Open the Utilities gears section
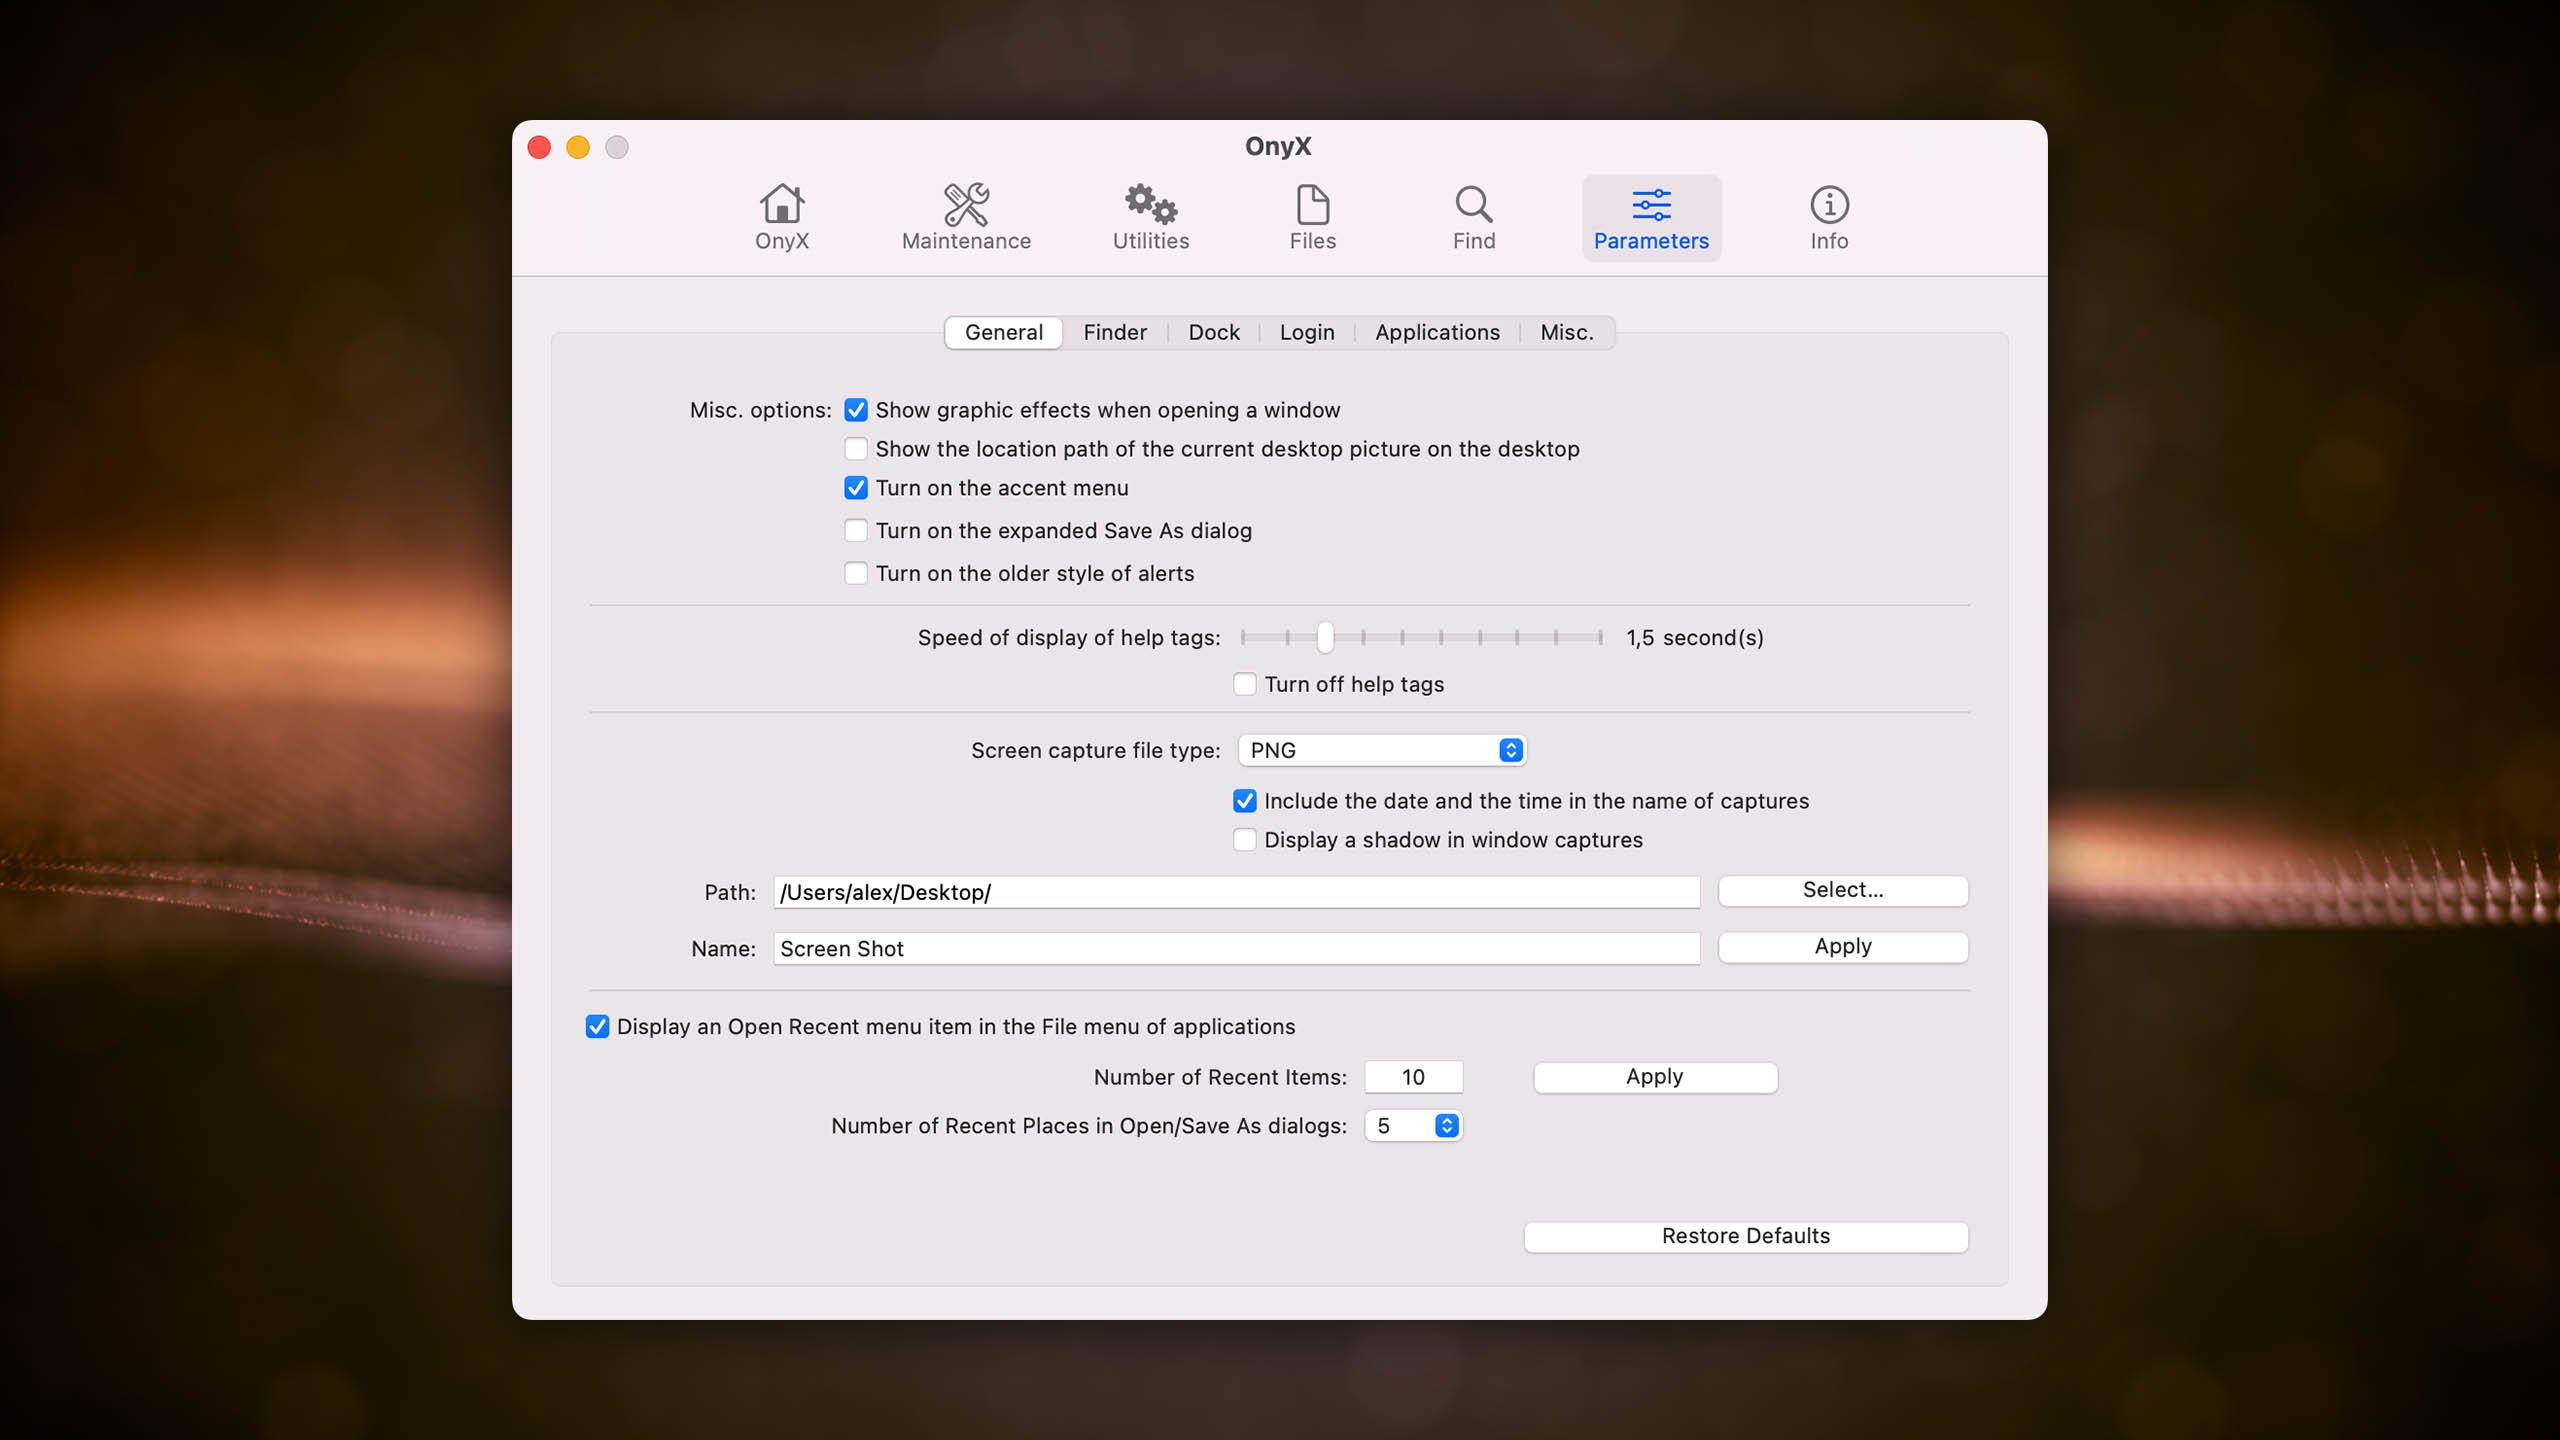The height and width of the screenshot is (1440, 2560). 1151,218
